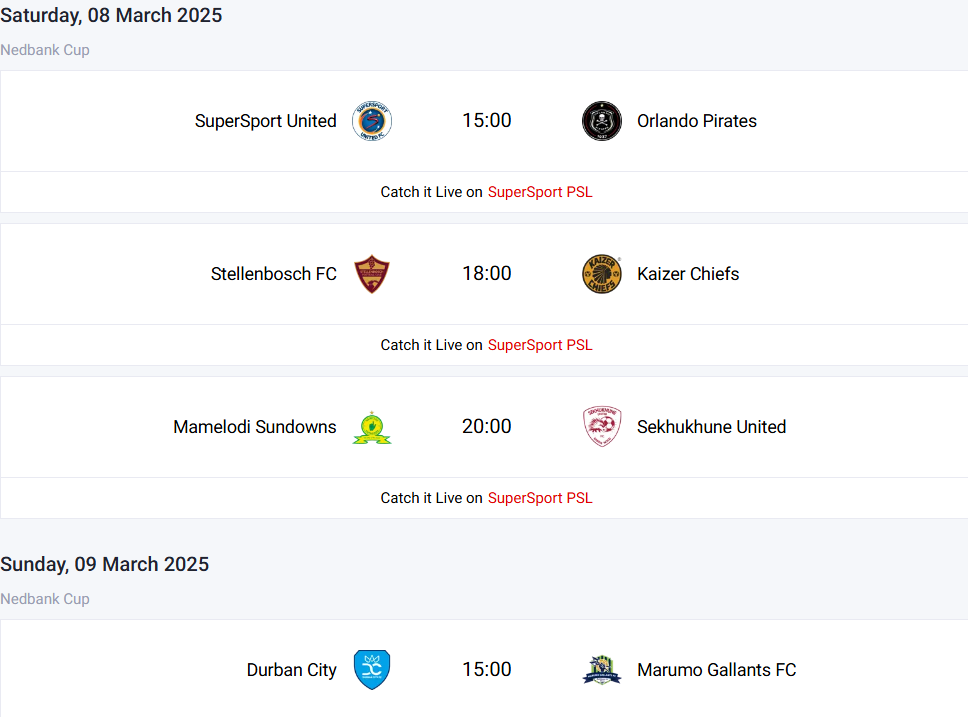Image resolution: width=968 pixels, height=717 pixels.
Task: Click the Durban City blue shield logo
Action: click(x=372, y=670)
